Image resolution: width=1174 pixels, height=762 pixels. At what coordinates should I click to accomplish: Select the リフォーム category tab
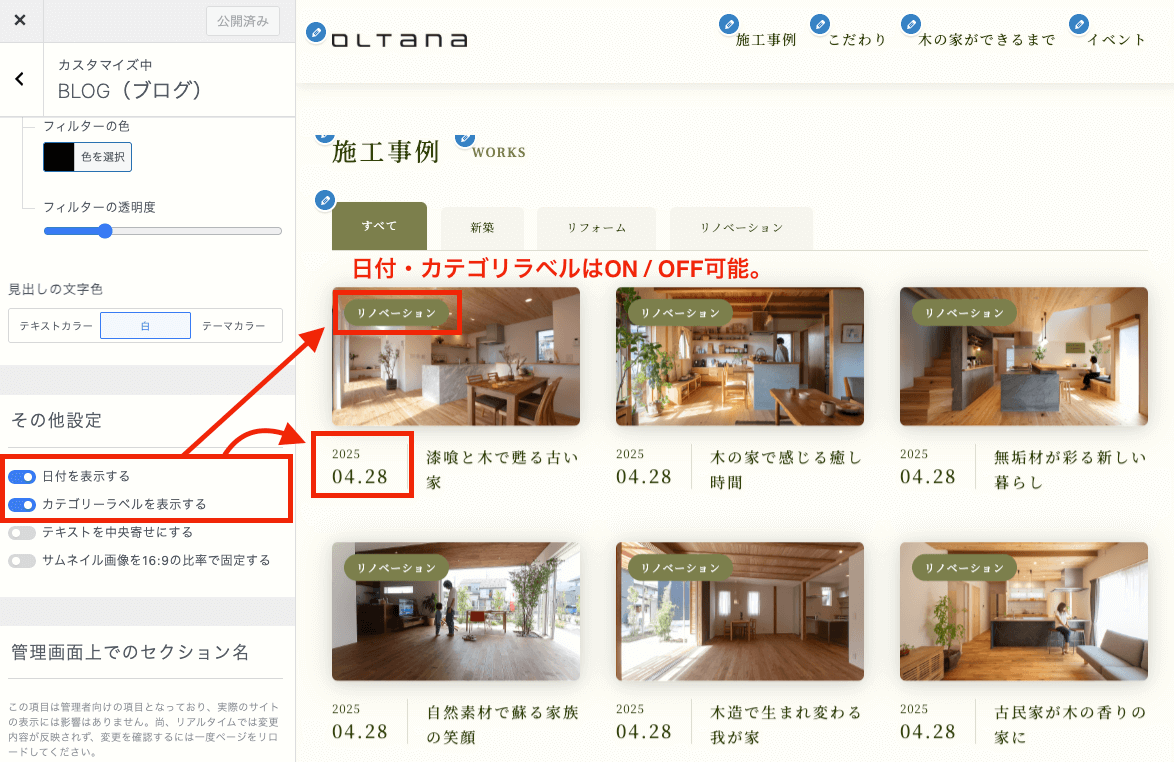click(596, 228)
